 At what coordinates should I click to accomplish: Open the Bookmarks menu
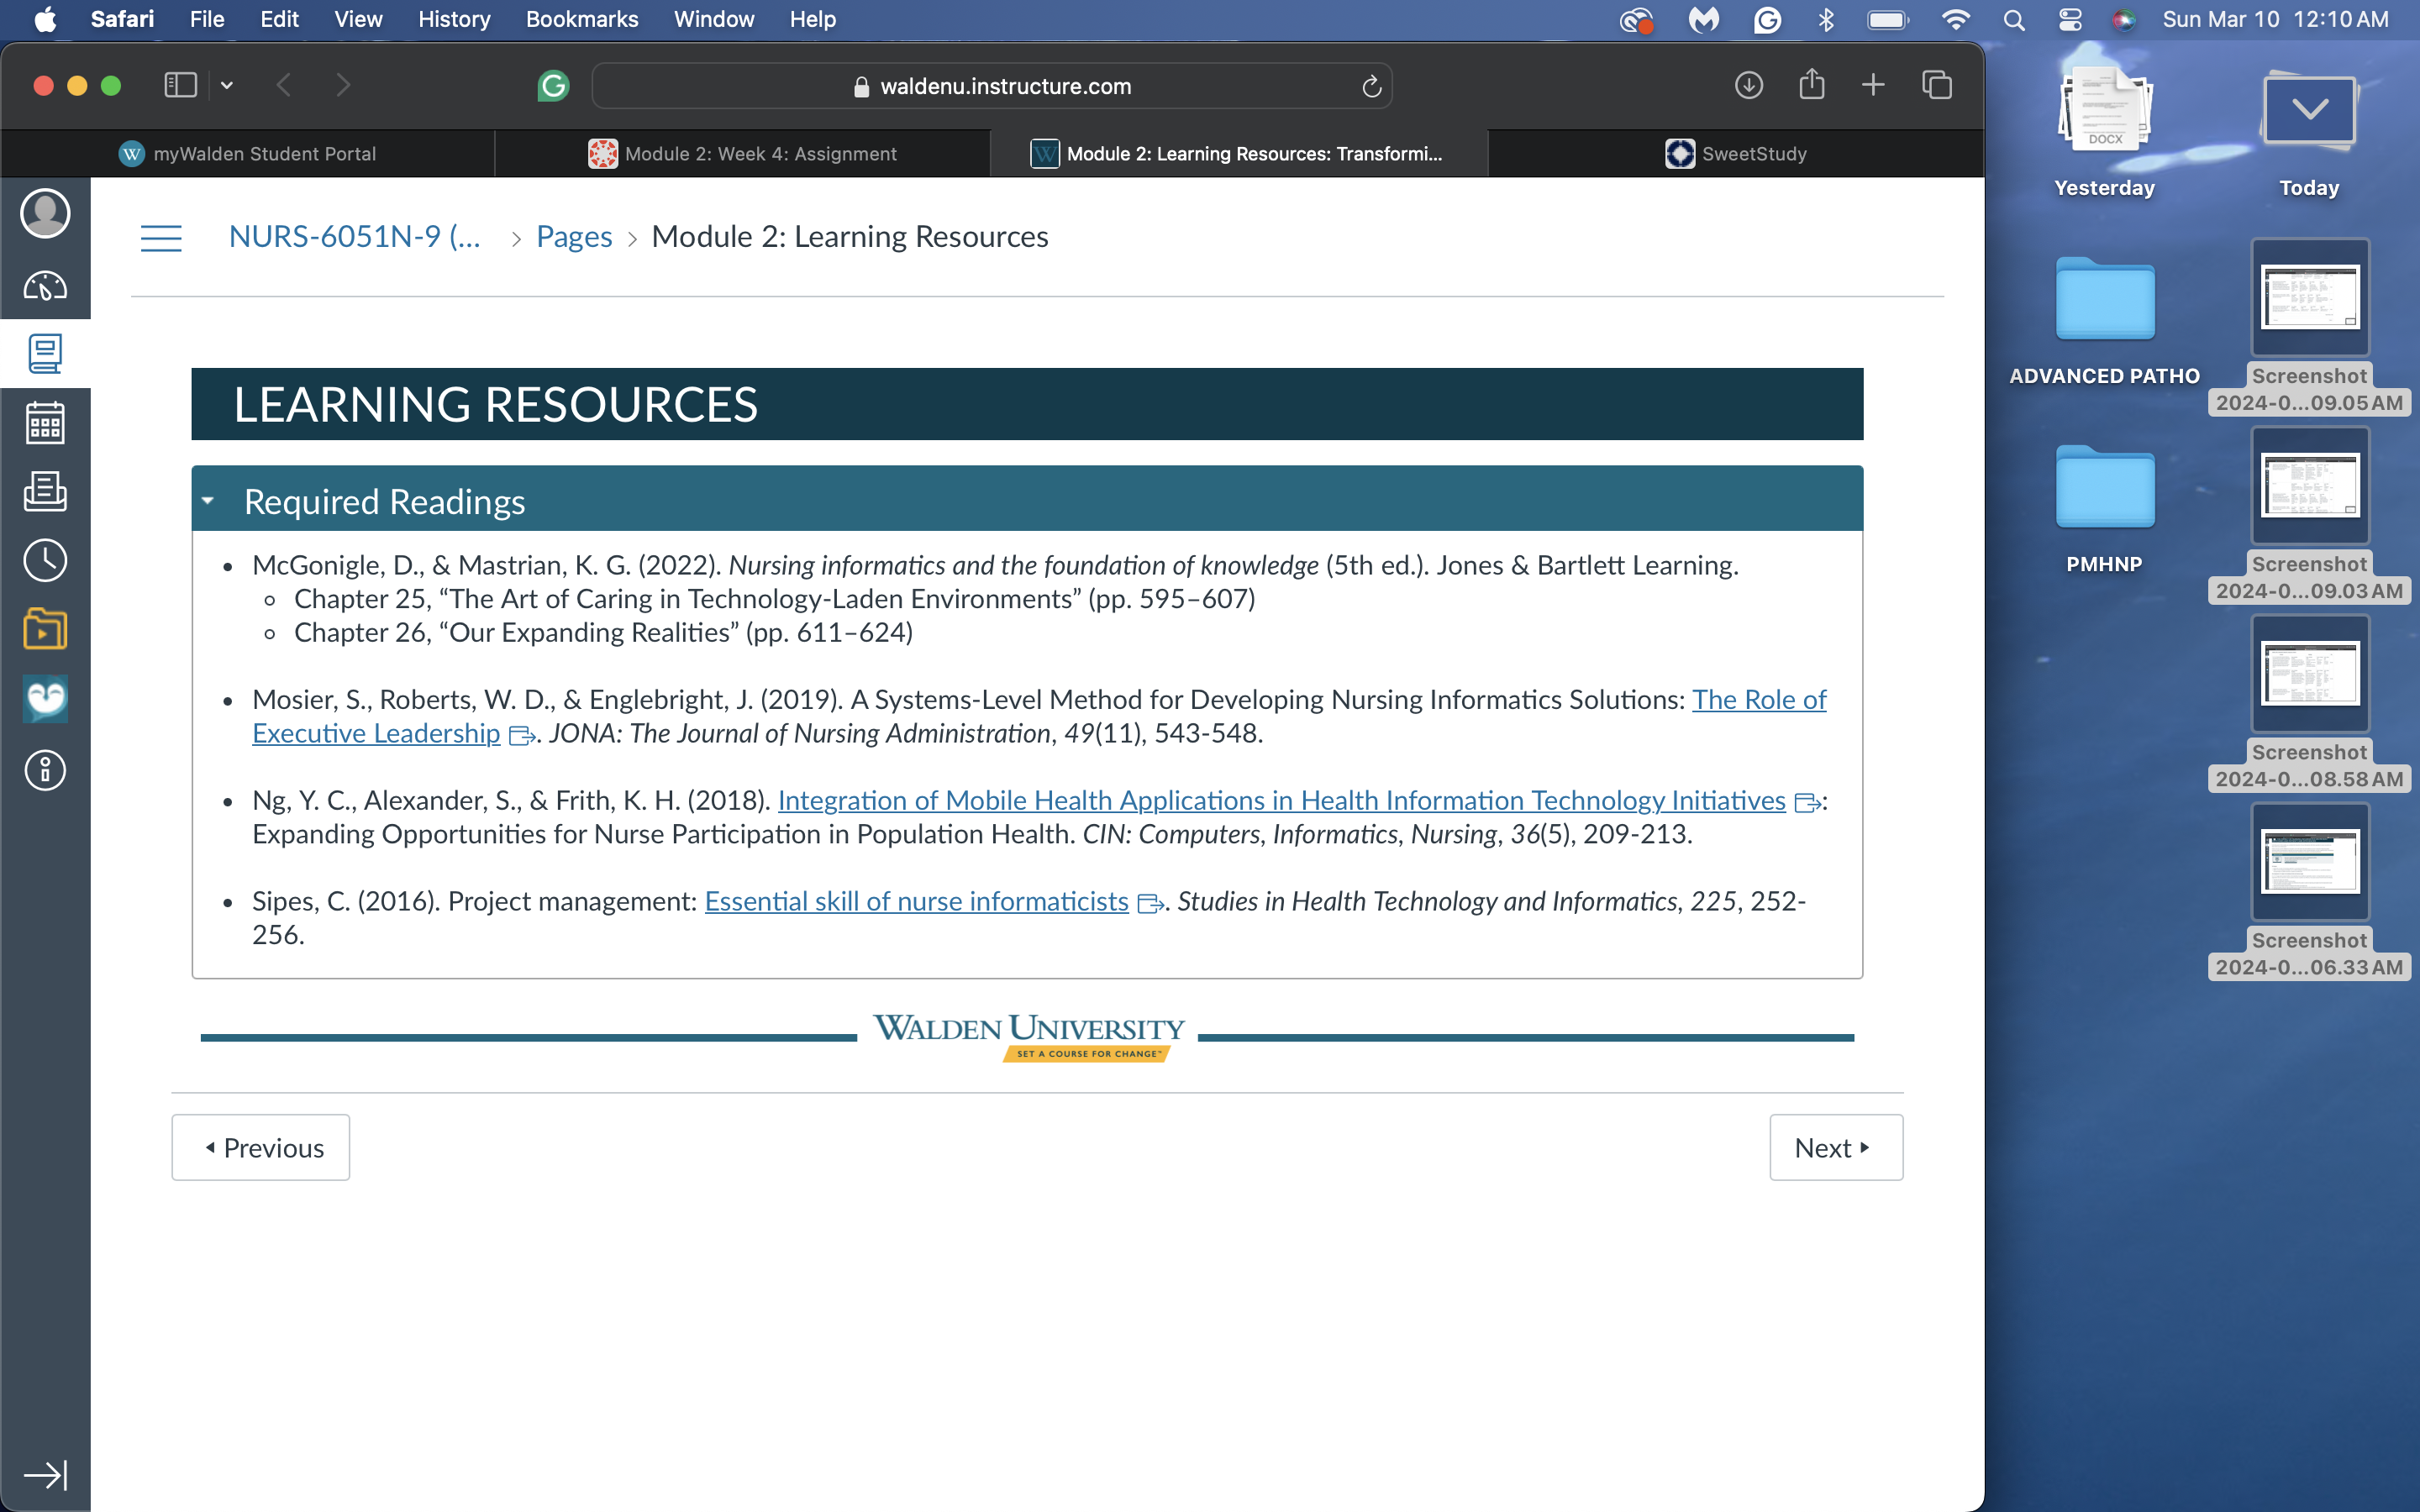[582, 19]
